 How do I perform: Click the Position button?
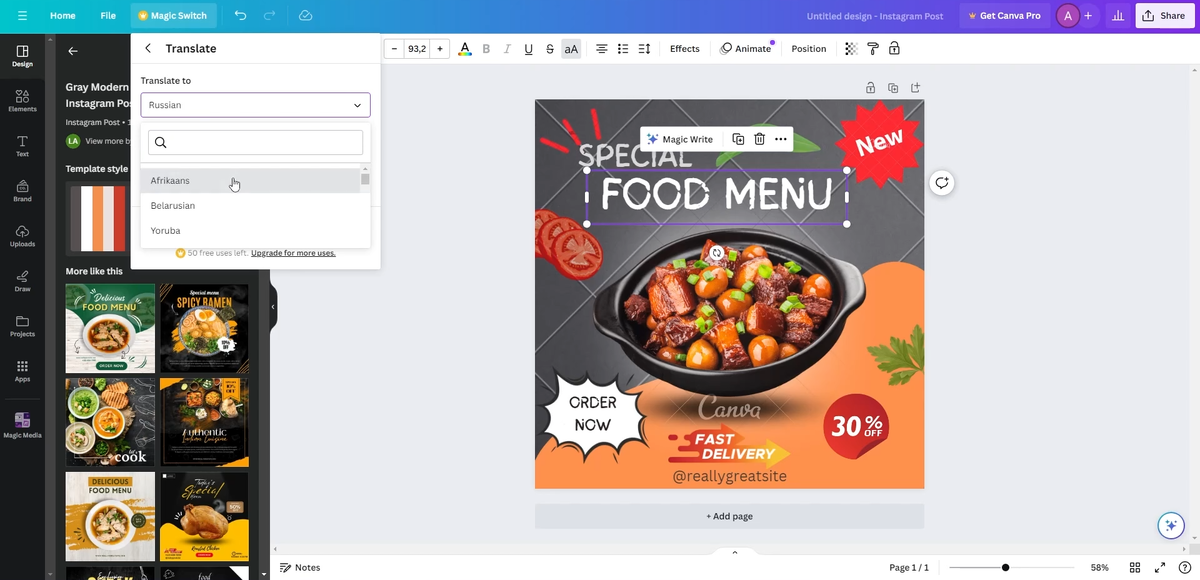809,49
